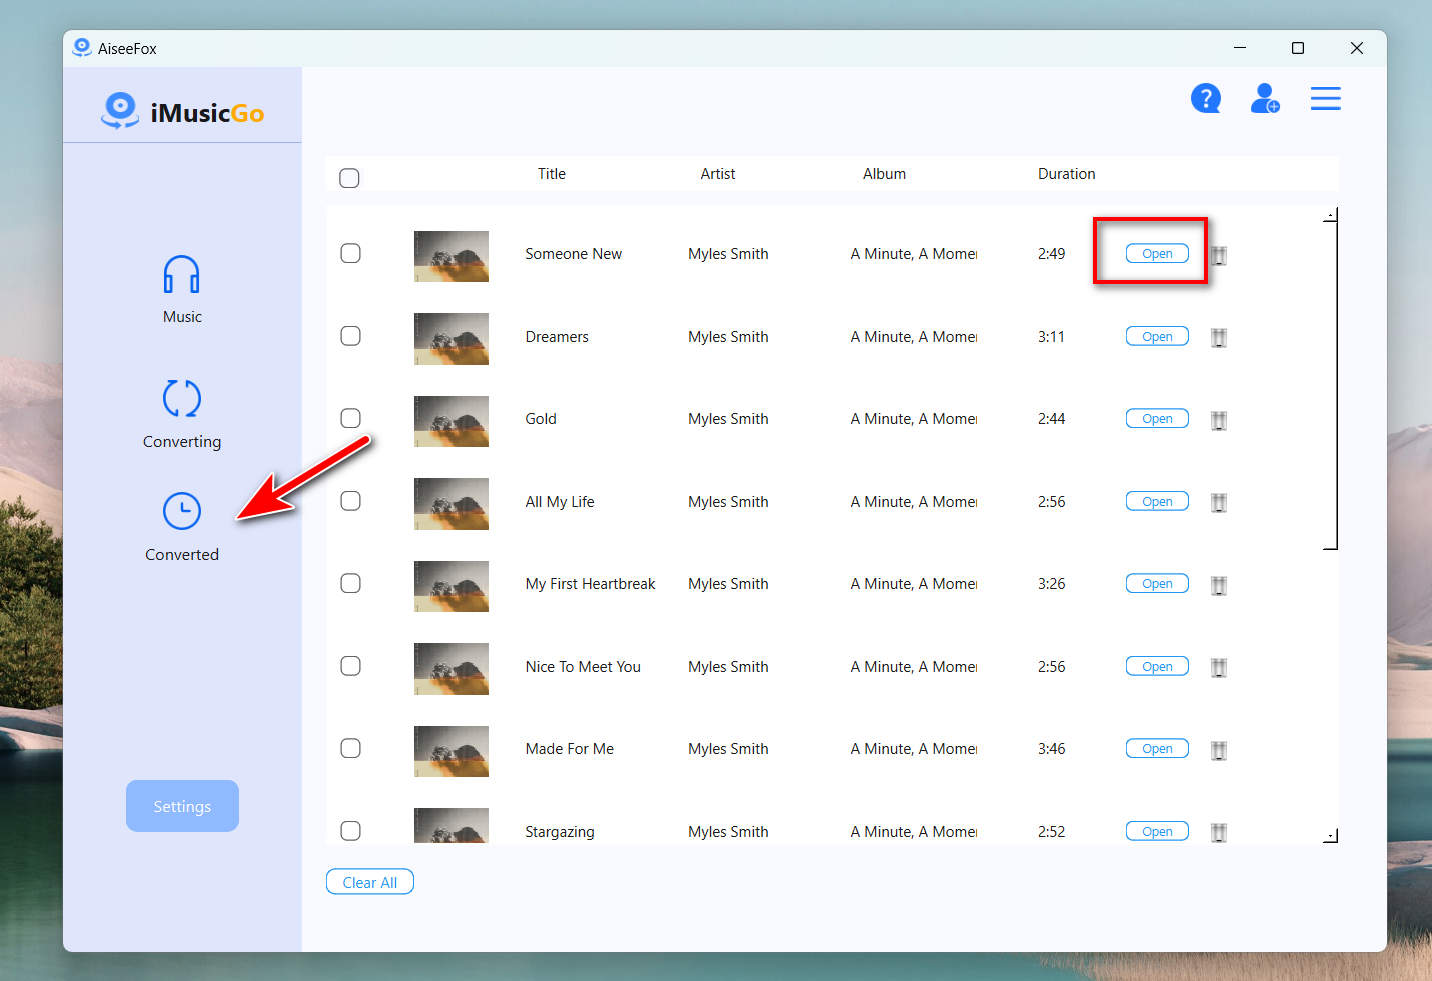This screenshot has height=981, width=1432.
Task: Open the hamburger menu icon
Action: pyautogui.click(x=1325, y=98)
